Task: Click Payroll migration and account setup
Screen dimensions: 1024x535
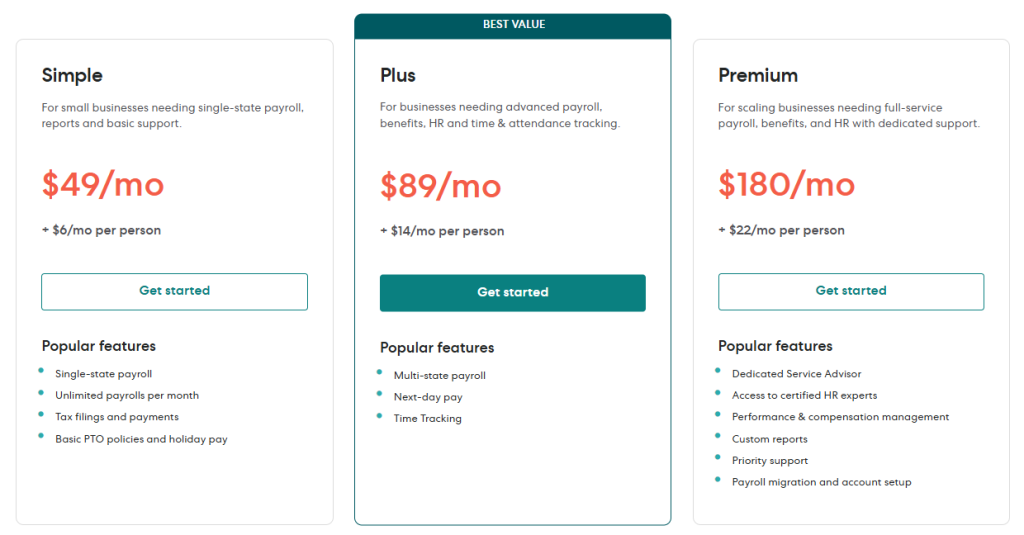Action: point(821,482)
